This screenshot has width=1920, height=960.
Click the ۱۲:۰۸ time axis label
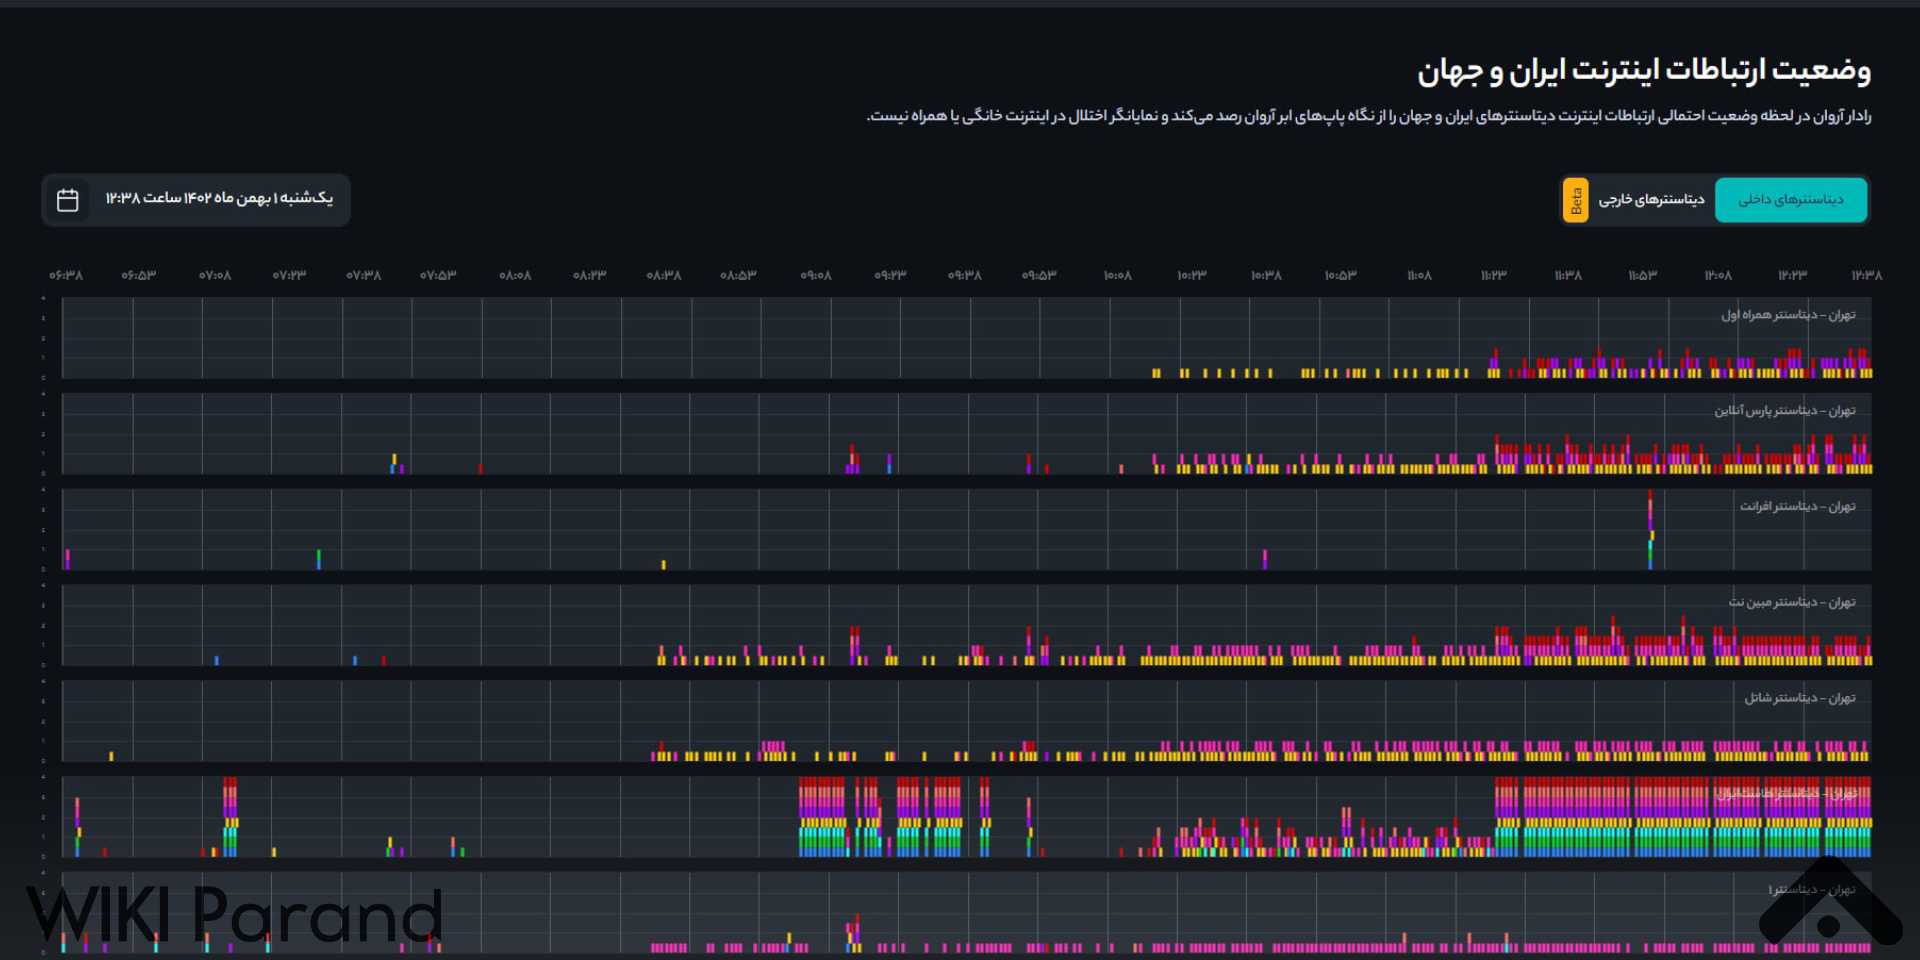click(x=1718, y=275)
